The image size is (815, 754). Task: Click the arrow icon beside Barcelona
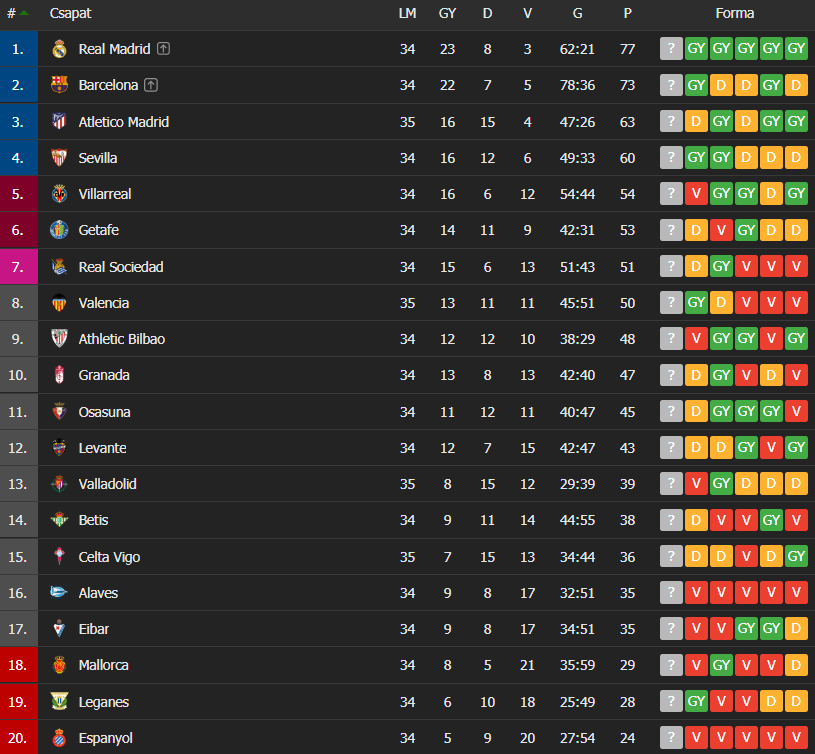pos(151,85)
